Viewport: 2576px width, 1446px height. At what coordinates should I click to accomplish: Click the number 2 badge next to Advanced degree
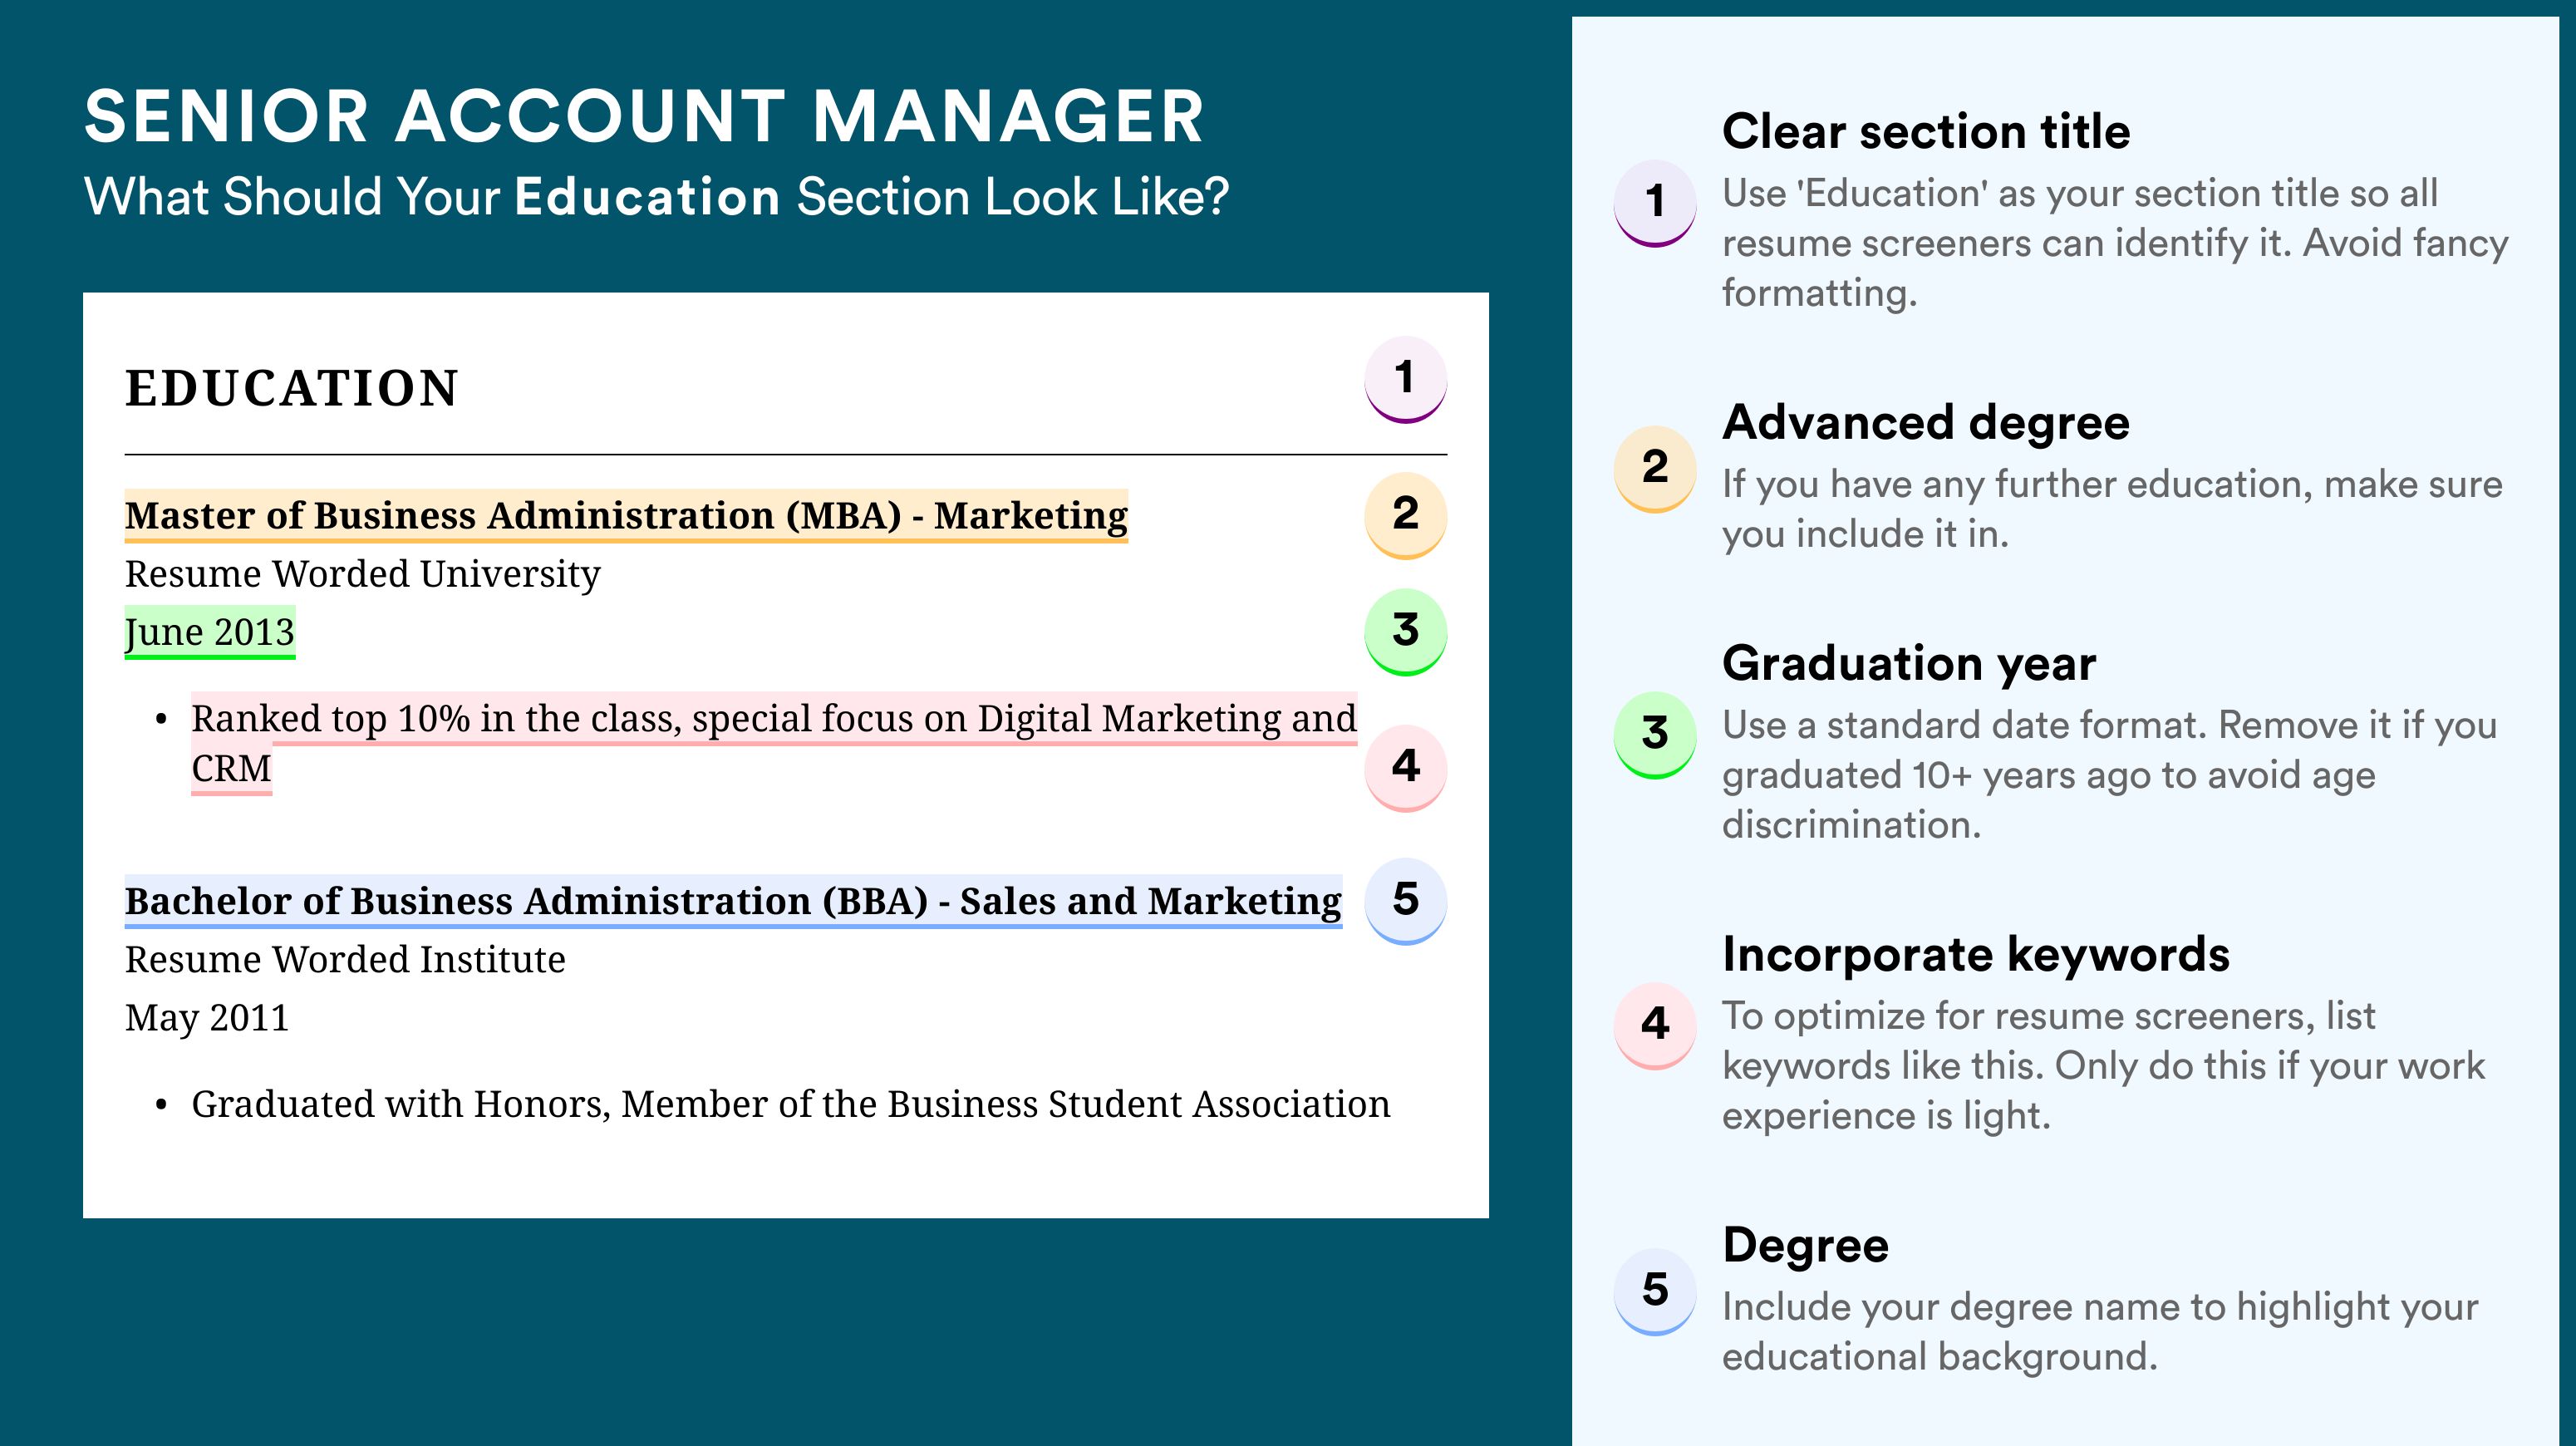pos(1655,469)
